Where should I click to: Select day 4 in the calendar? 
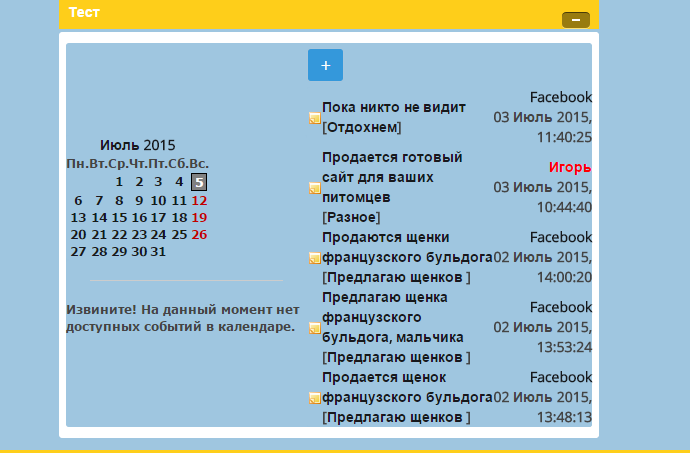[179, 182]
